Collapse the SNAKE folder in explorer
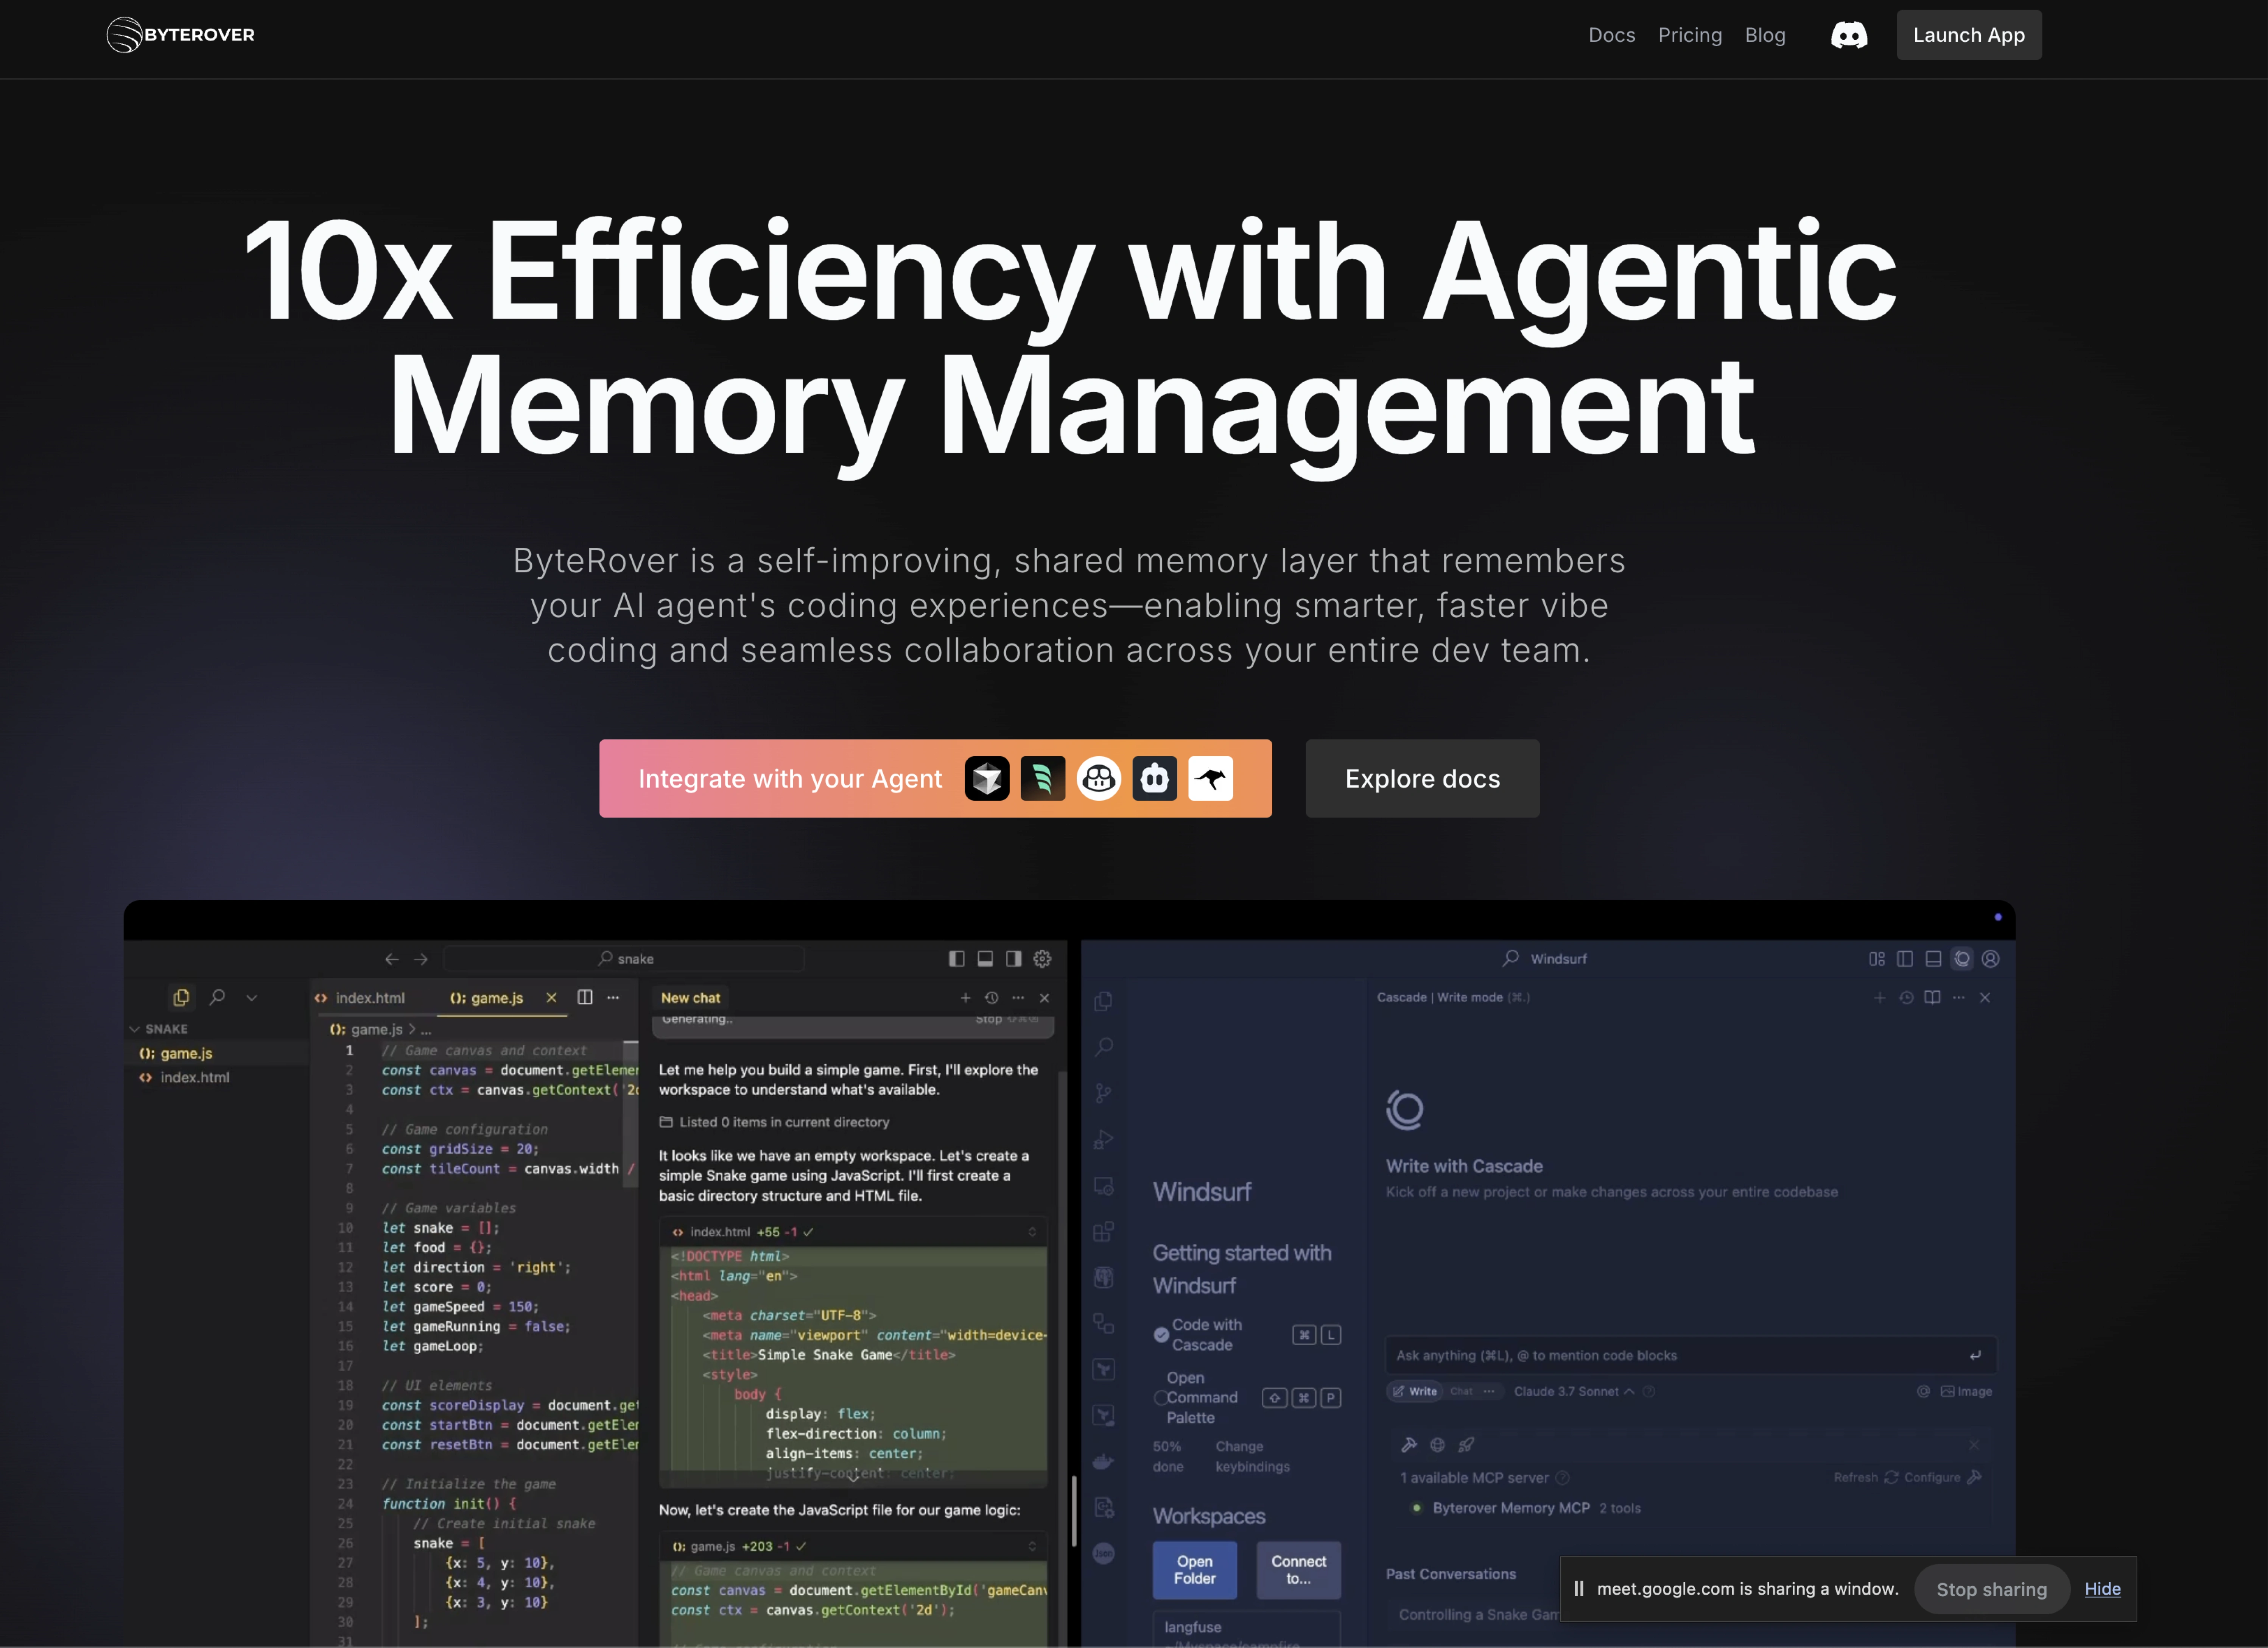Image resolution: width=2268 pixels, height=1648 pixels. click(134, 1029)
